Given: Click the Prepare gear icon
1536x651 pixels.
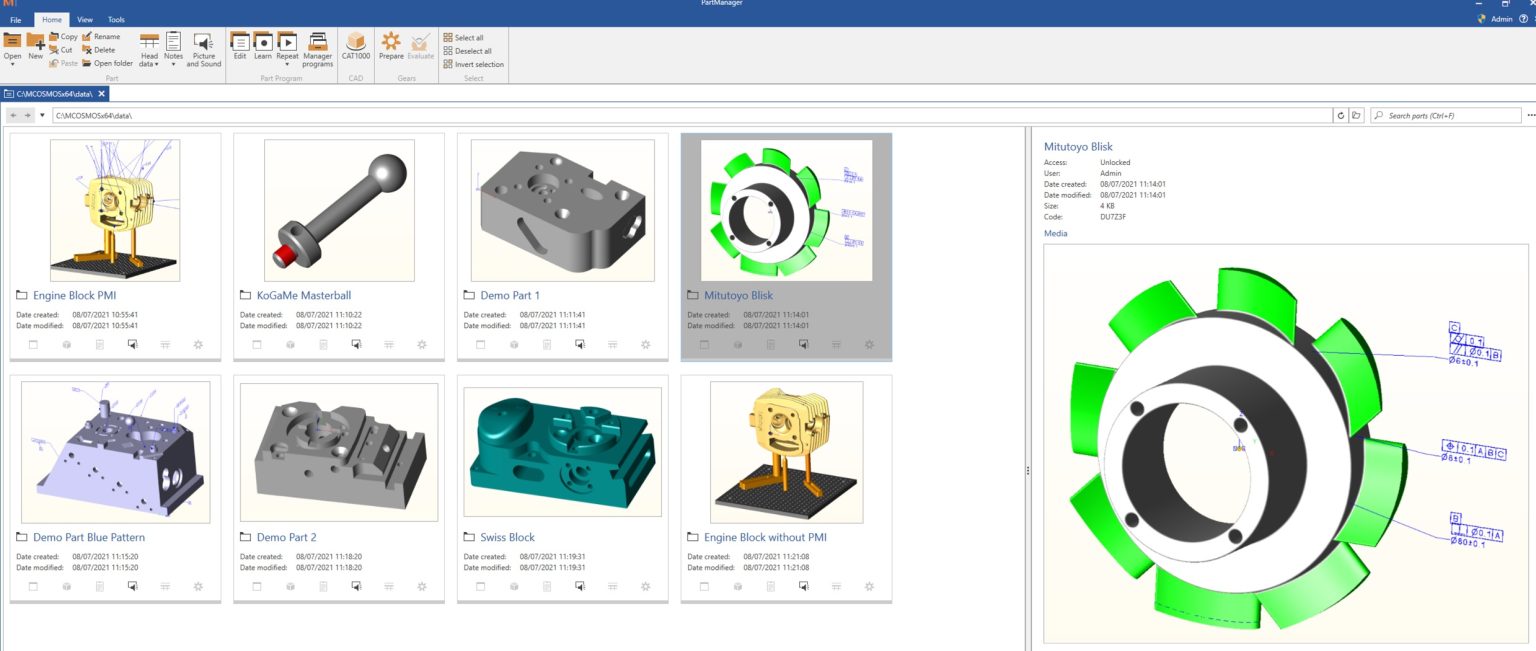Looking at the screenshot, I should tap(391, 45).
